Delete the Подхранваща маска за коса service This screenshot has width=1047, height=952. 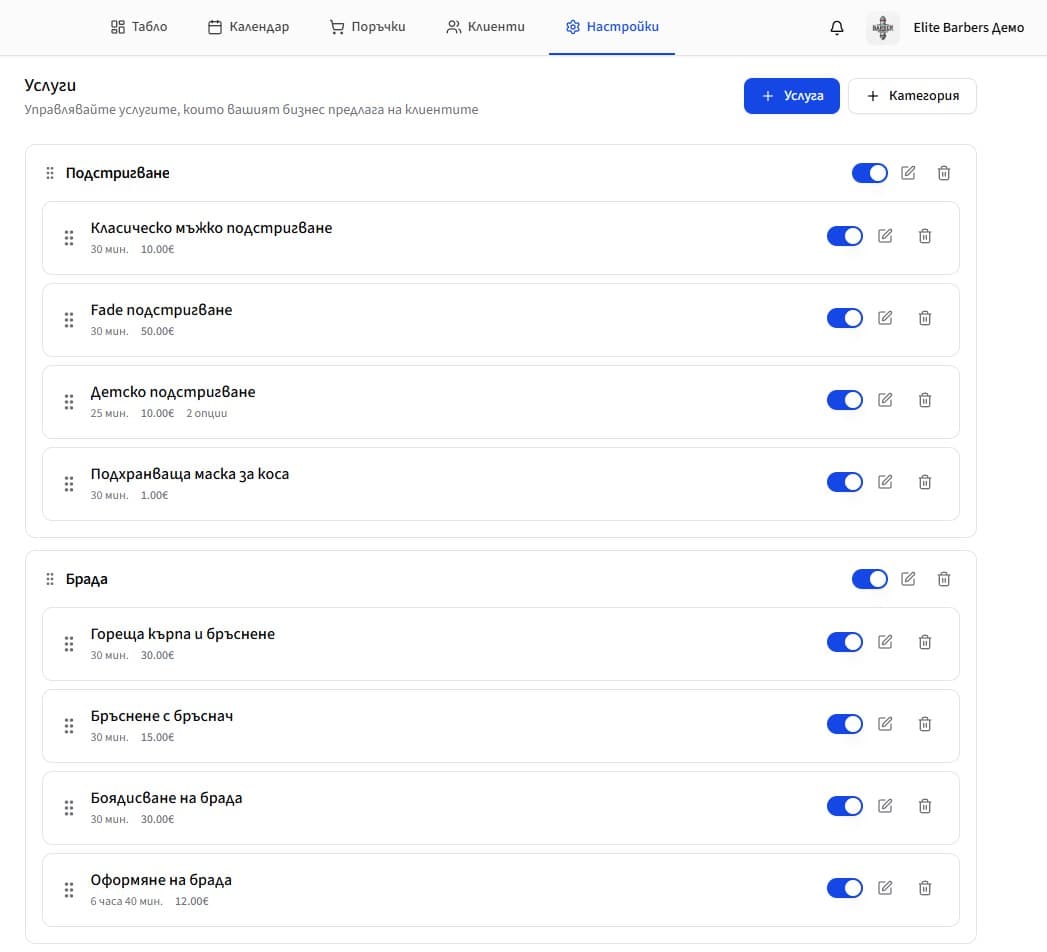[924, 481]
